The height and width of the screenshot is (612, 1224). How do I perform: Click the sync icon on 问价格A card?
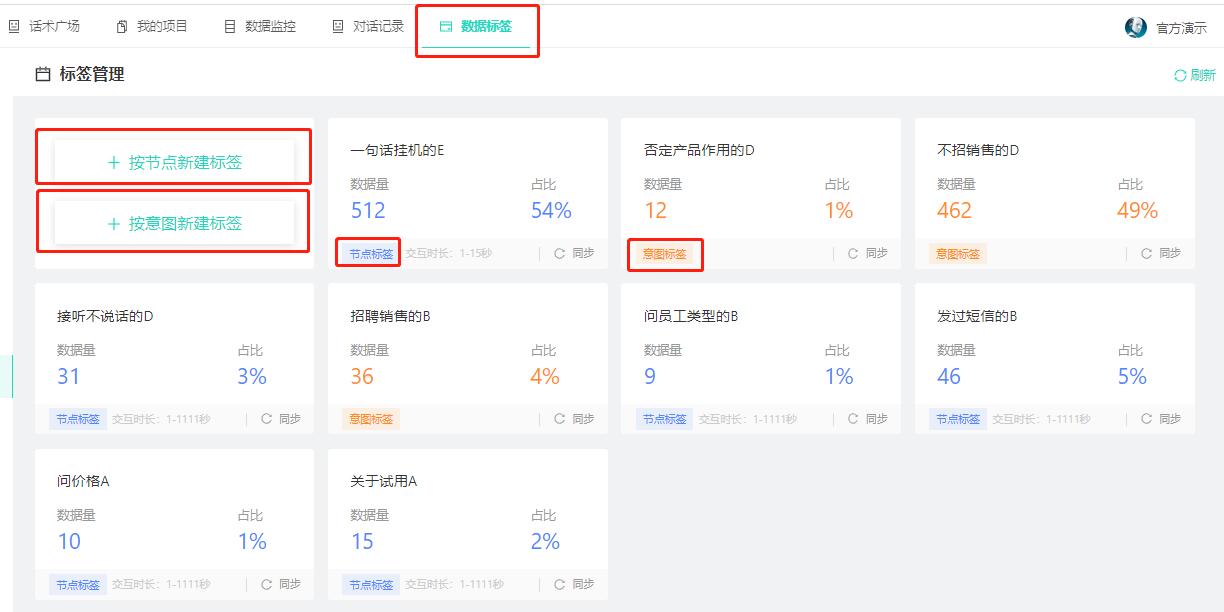click(268, 584)
